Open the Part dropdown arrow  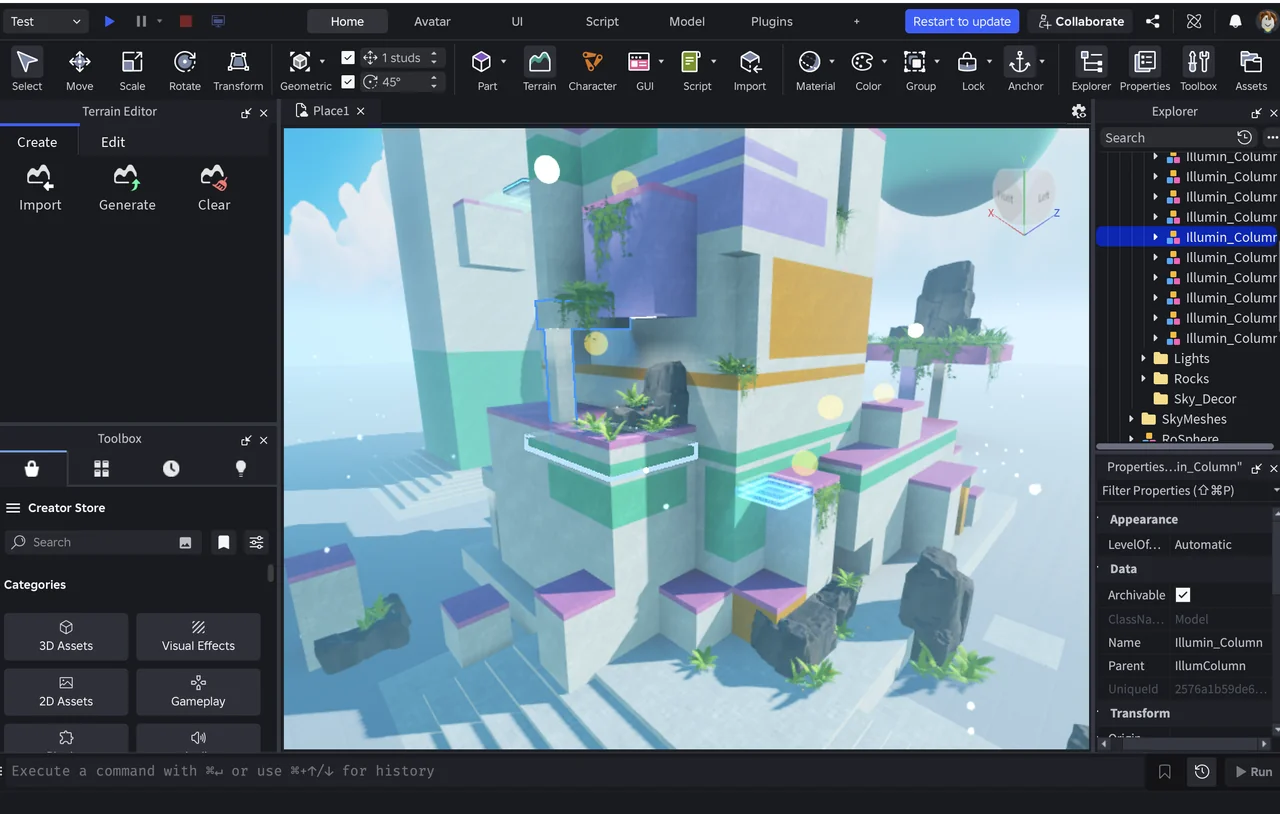503,62
